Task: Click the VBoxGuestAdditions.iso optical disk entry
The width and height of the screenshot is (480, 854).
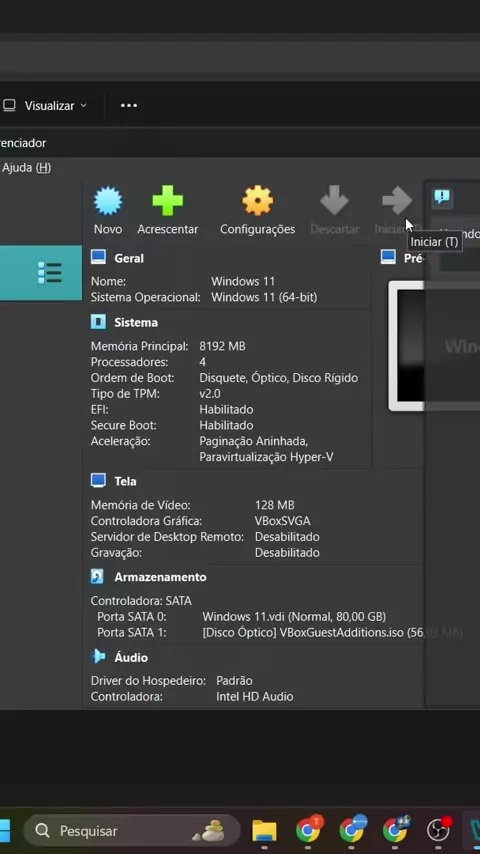Action: click(x=332, y=632)
